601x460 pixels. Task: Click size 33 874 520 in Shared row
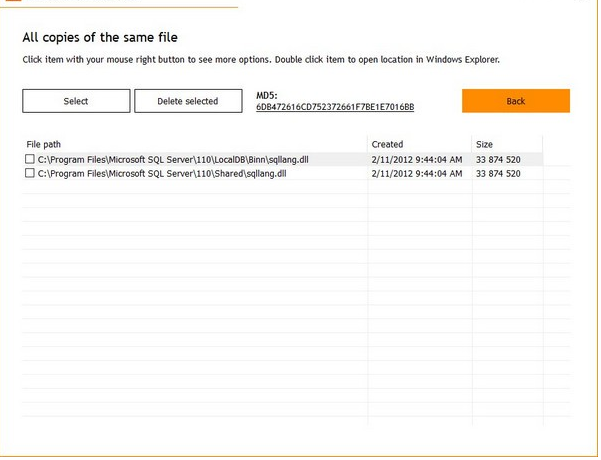(498, 174)
